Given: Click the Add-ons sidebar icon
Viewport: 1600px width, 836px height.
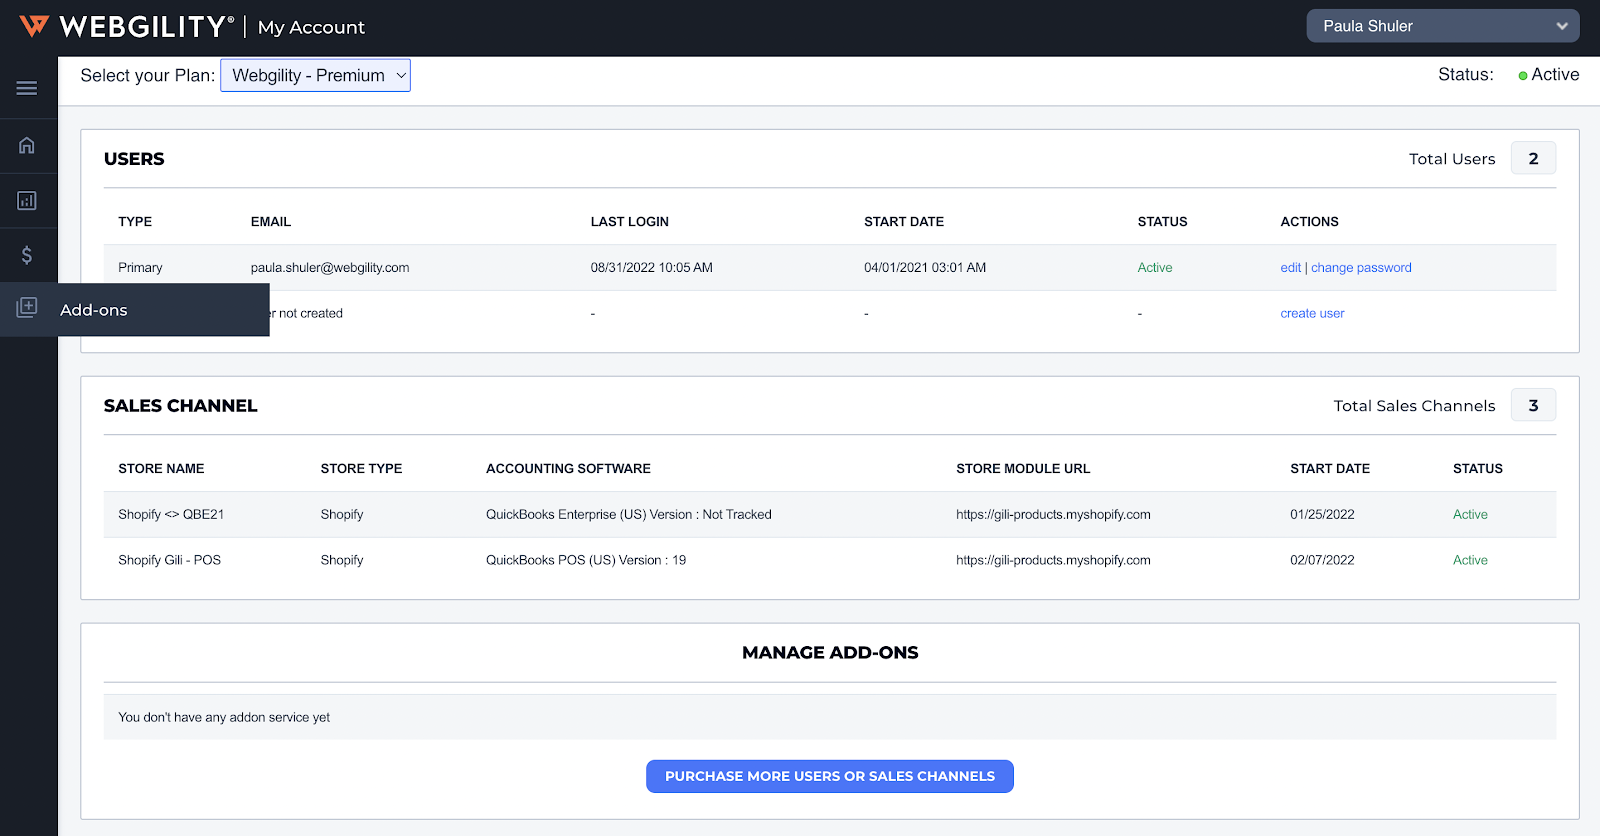Looking at the screenshot, I should (x=27, y=308).
